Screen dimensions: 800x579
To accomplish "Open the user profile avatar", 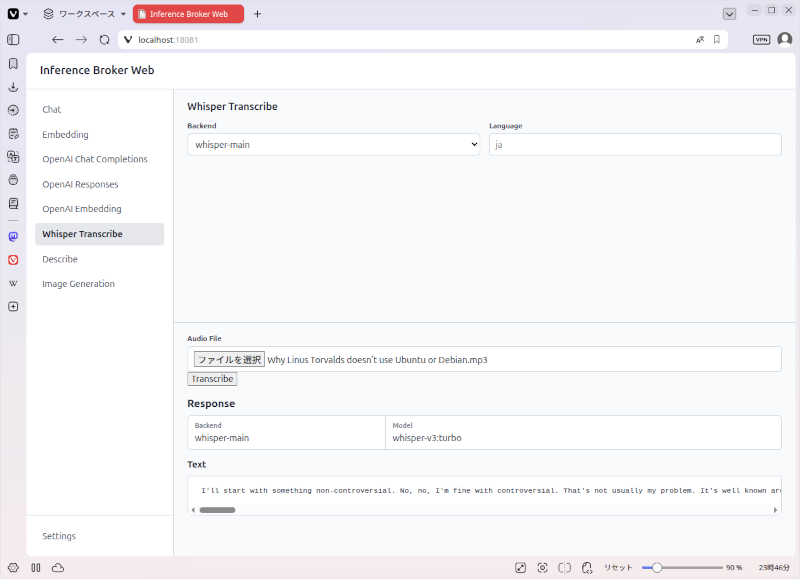I will pyautogui.click(x=785, y=39).
